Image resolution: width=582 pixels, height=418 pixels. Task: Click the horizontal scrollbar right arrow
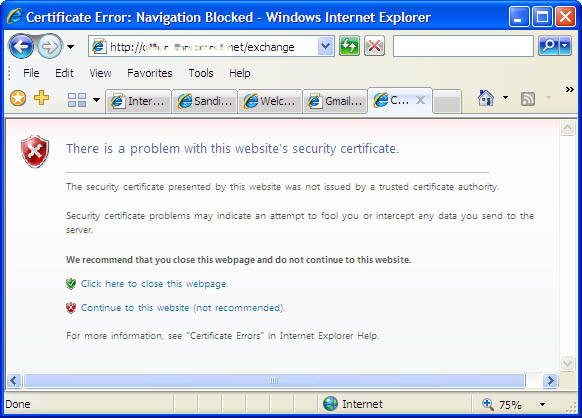click(x=550, y=381)
